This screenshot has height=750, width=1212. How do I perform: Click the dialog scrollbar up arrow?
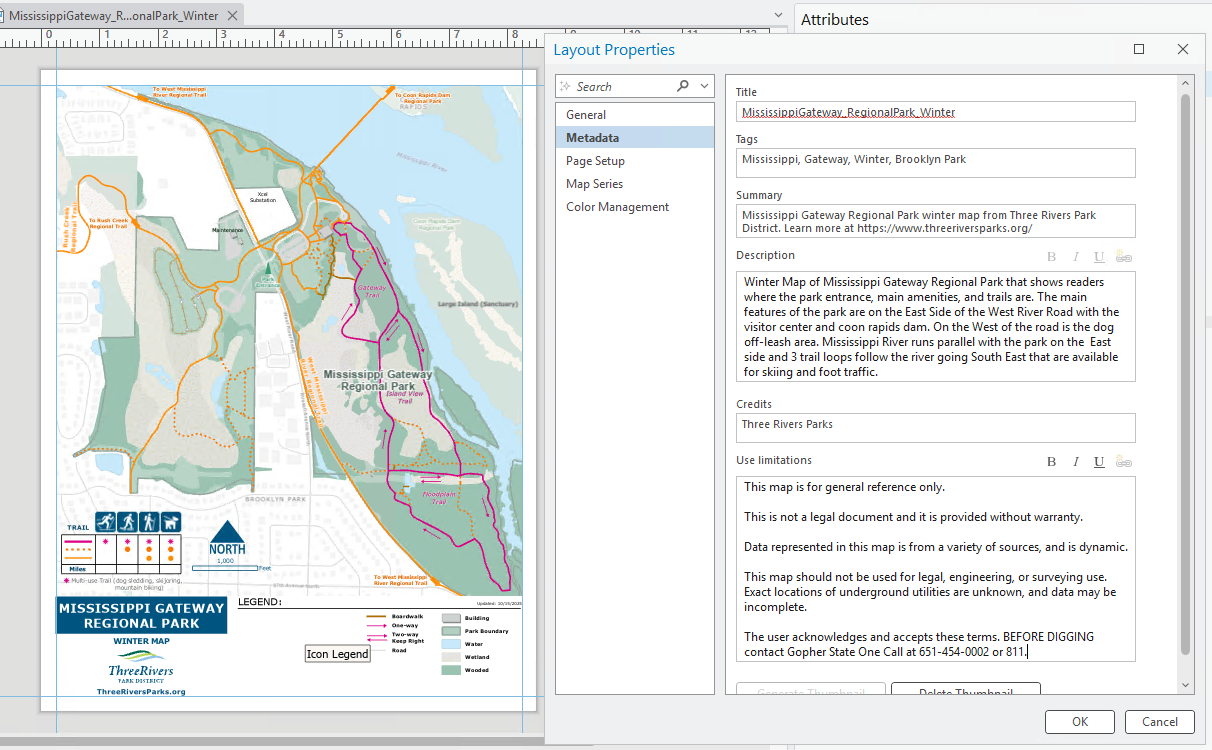click(x=1186, y=84)
